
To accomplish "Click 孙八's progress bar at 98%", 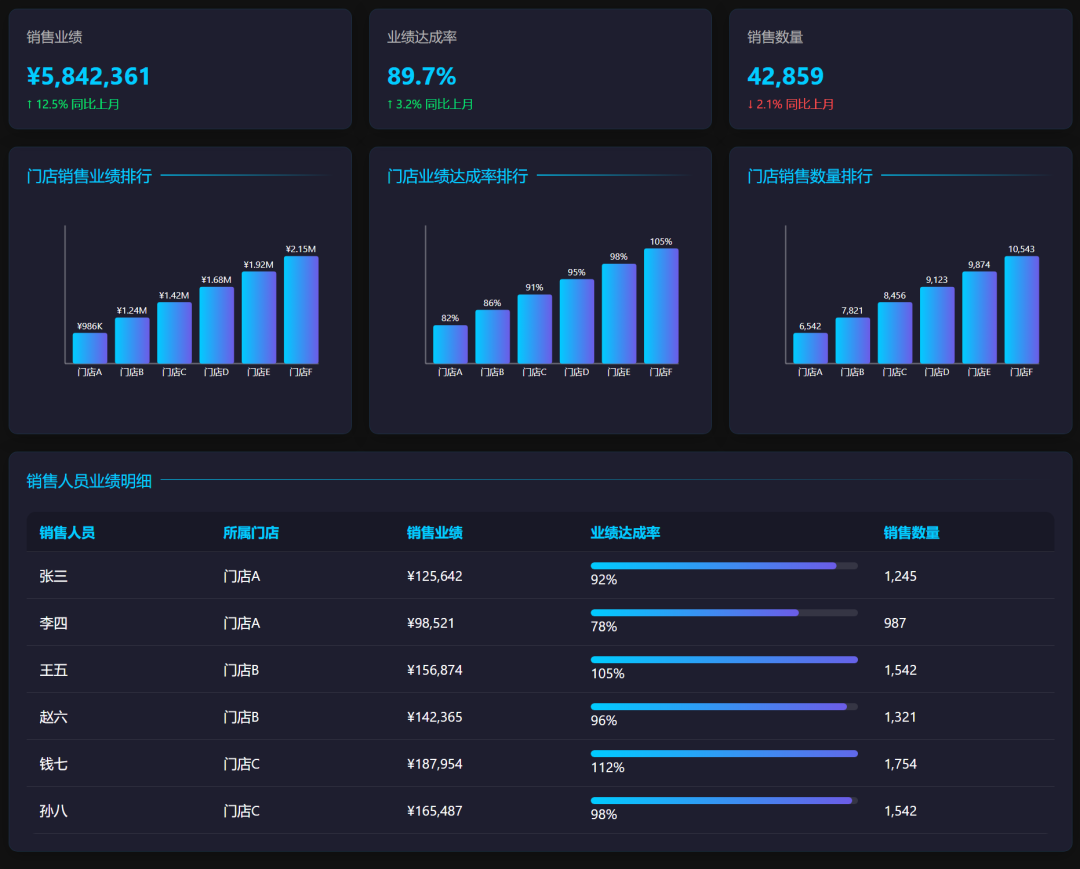I will 724,800.
